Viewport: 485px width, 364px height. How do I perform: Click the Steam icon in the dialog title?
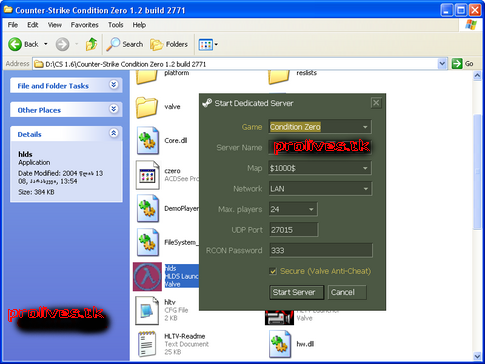click(x=207, y=103)
